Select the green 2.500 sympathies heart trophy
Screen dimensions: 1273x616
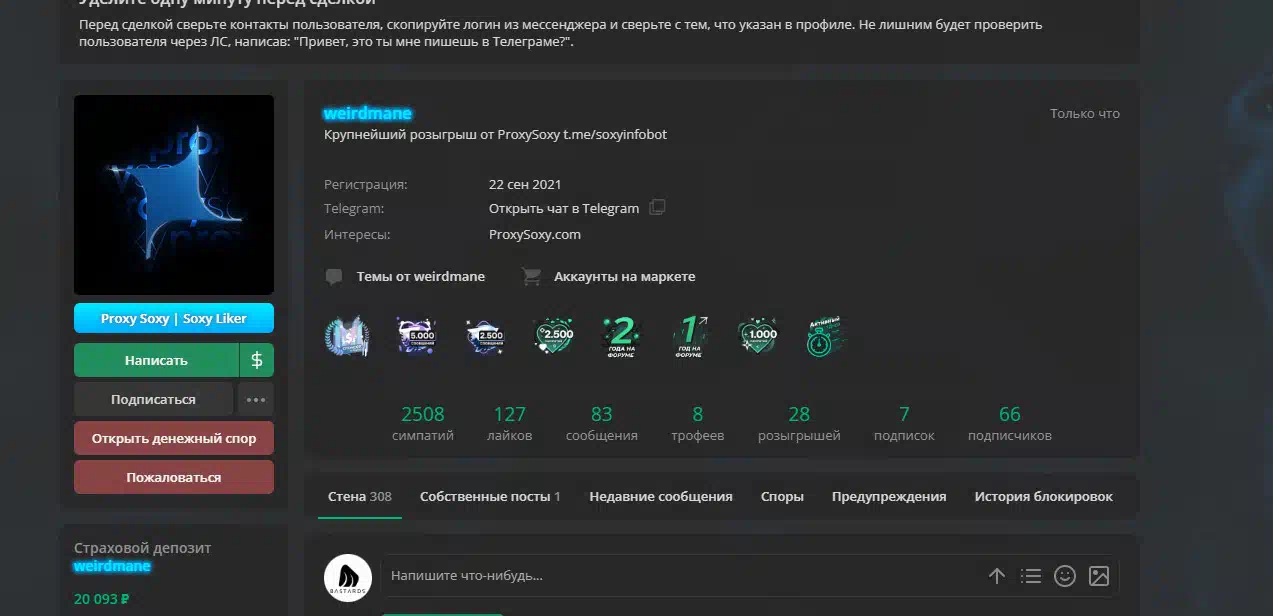click(554, 336)
